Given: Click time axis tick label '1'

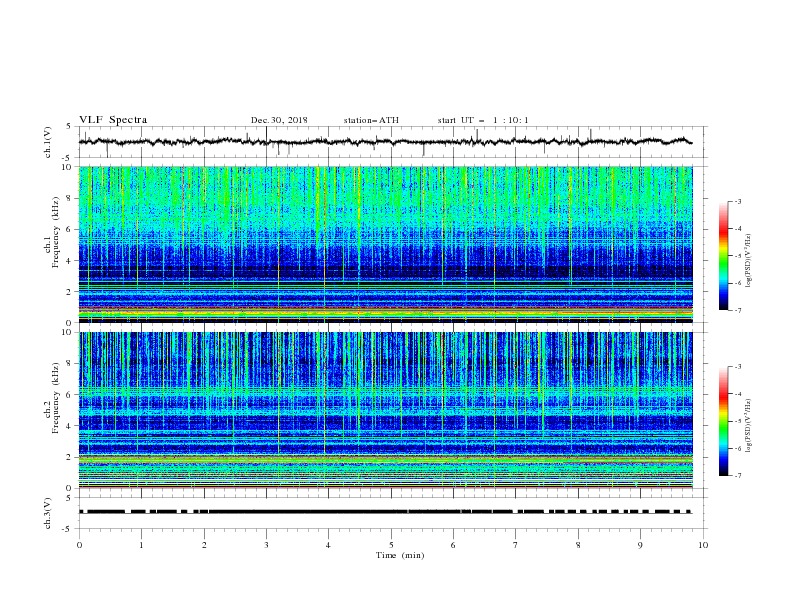Looking at the screenshot, I should coord(141,545).
